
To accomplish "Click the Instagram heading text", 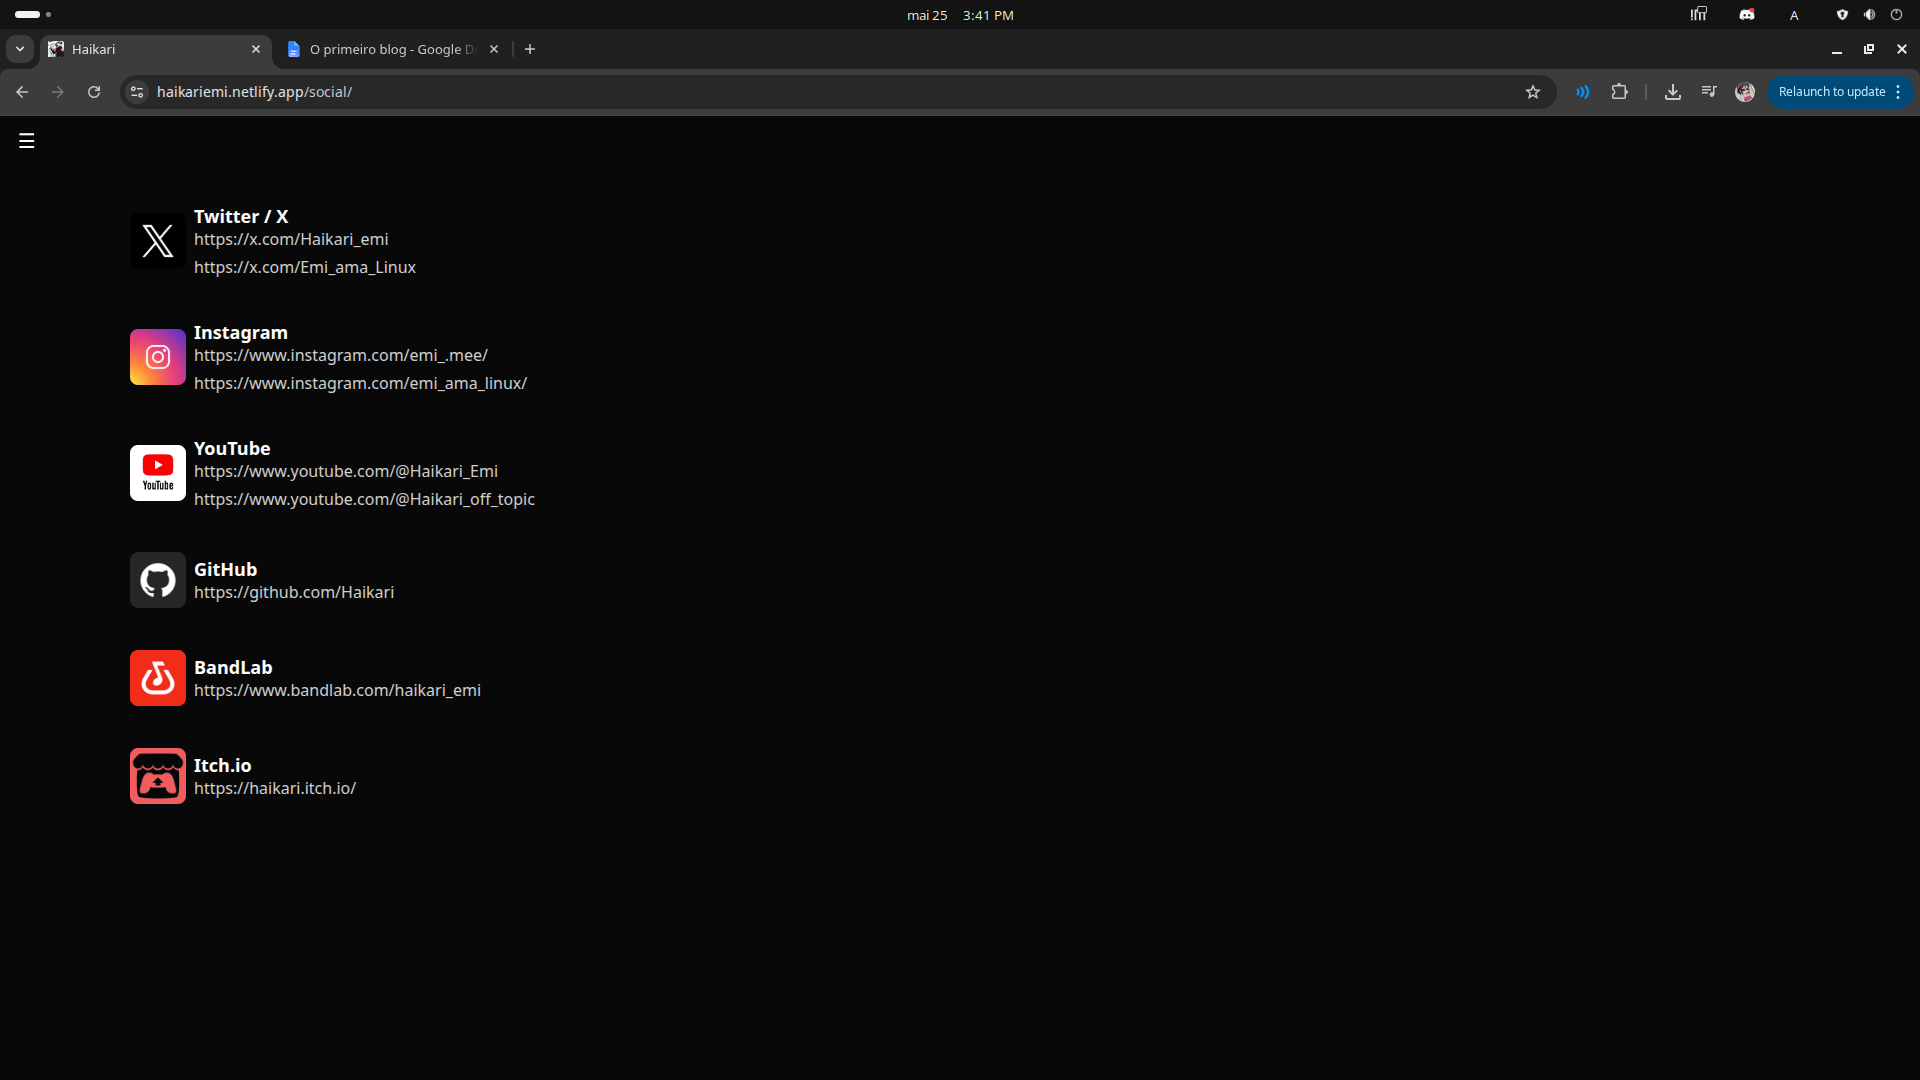I will tap(241, 333).
